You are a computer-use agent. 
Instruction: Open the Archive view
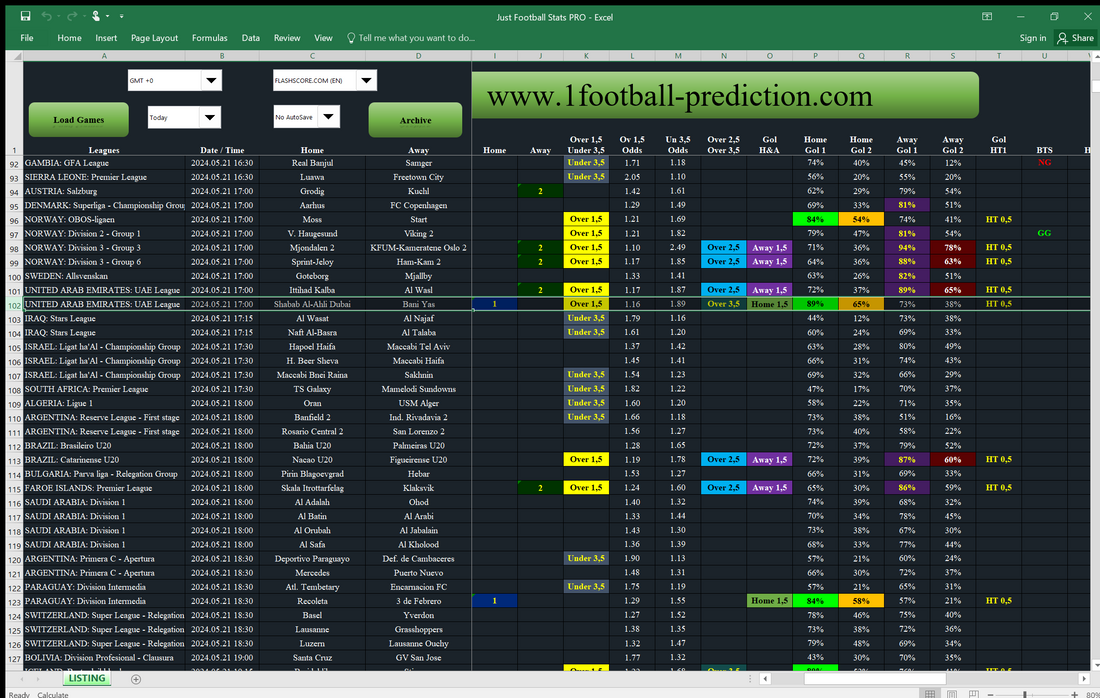[x=415, y=119]
